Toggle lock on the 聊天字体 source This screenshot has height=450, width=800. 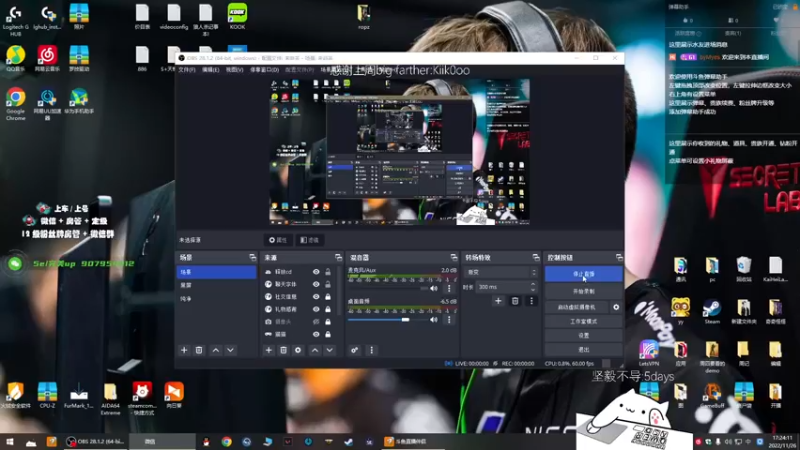tap(328, 284)
